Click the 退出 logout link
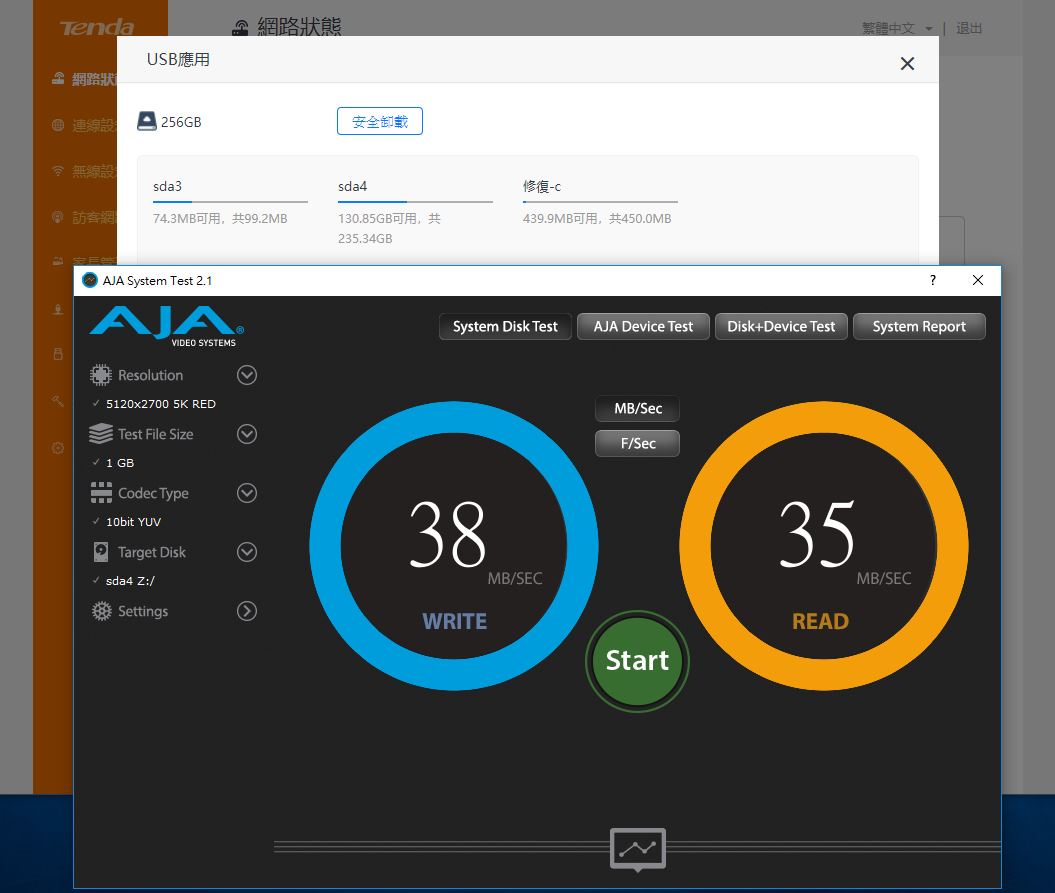 [969, 28]
